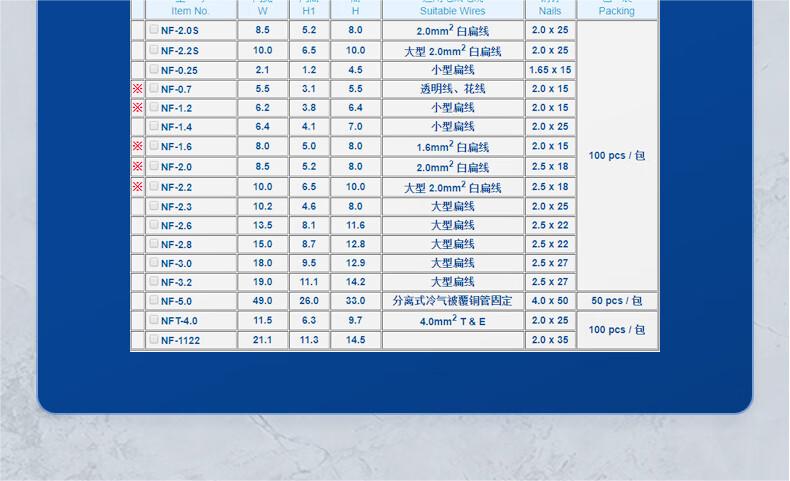
Task: Click the Item No. column header
Action: (190, 10)
